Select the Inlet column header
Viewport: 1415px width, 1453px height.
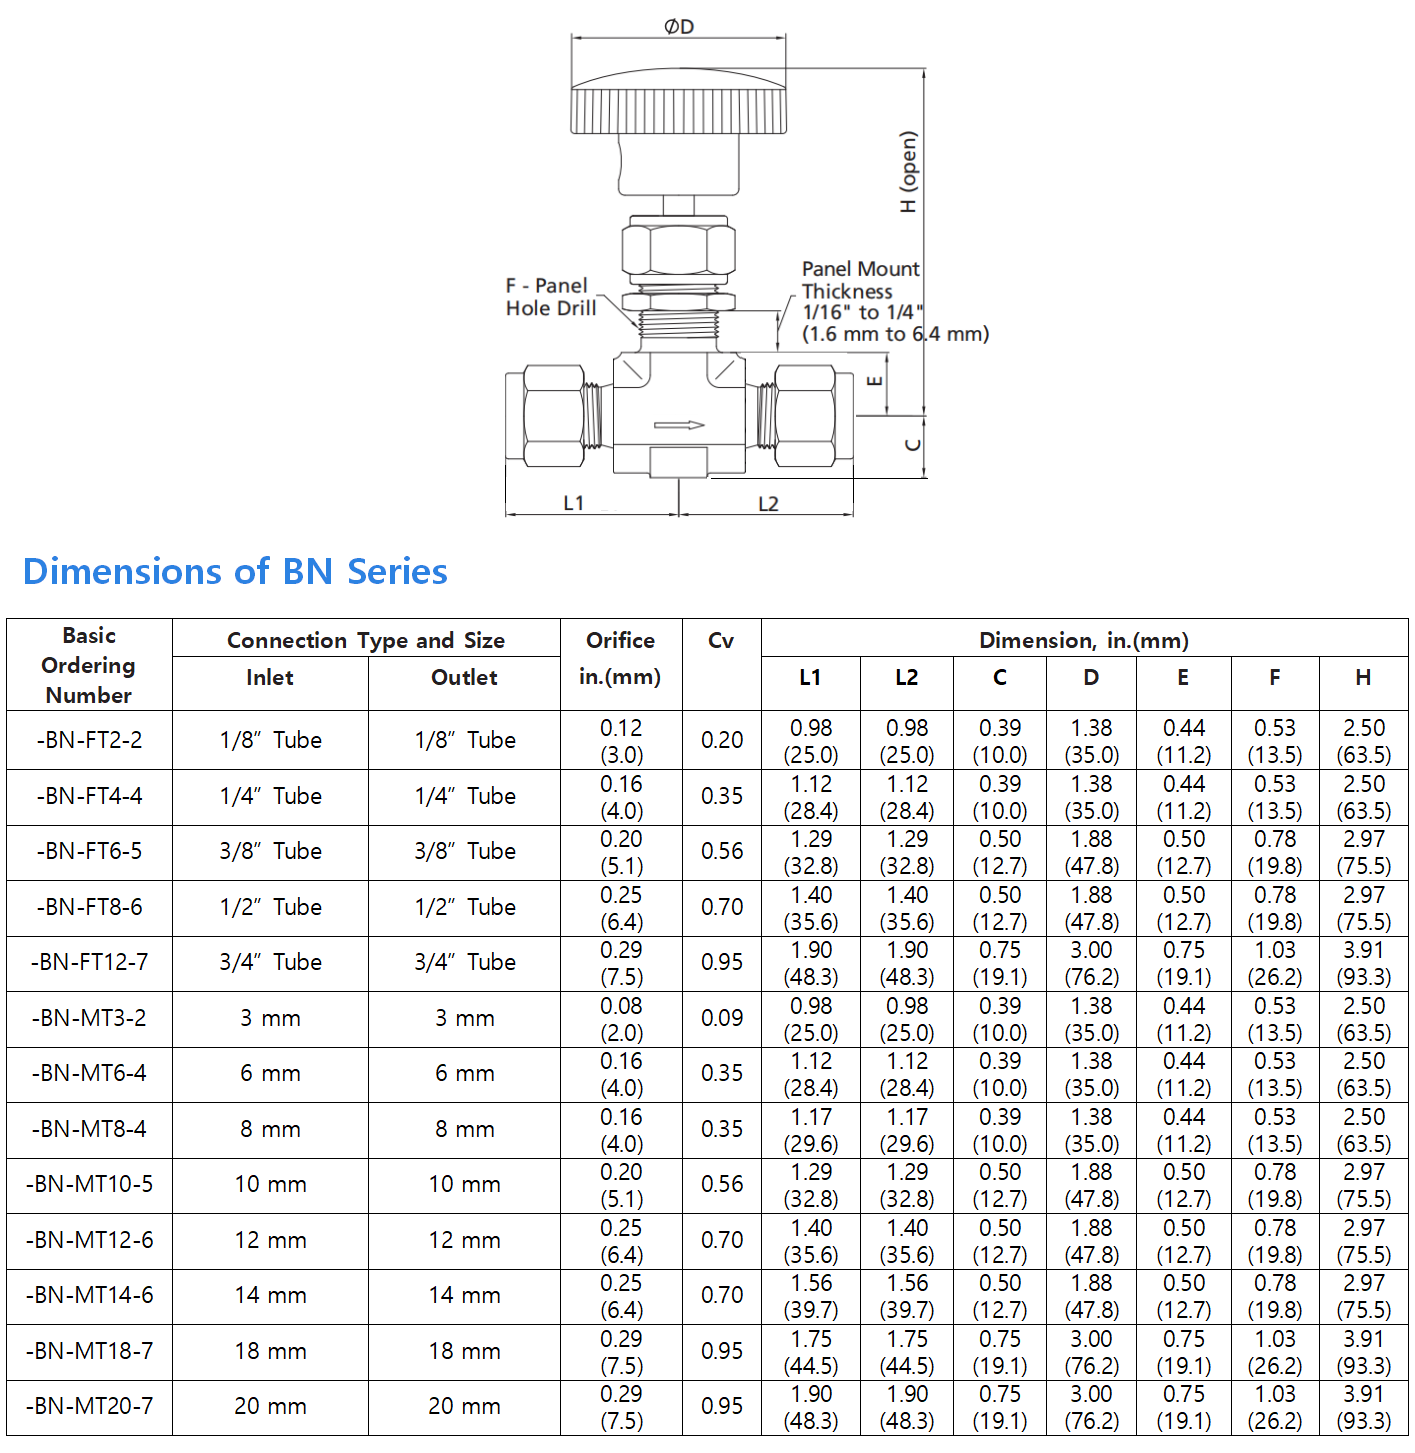pyautogui.click(x=270, y=678)
